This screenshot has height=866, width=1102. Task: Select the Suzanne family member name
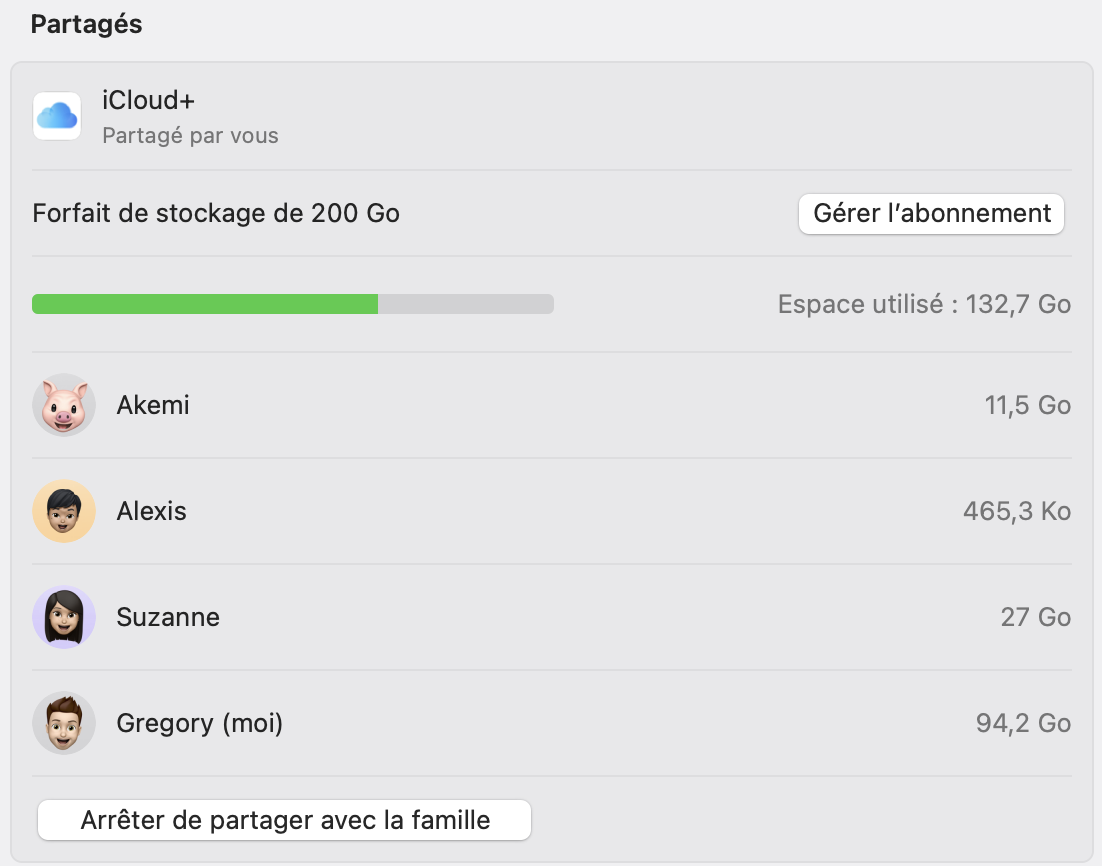pyautogui.click(x=168, y=617)
